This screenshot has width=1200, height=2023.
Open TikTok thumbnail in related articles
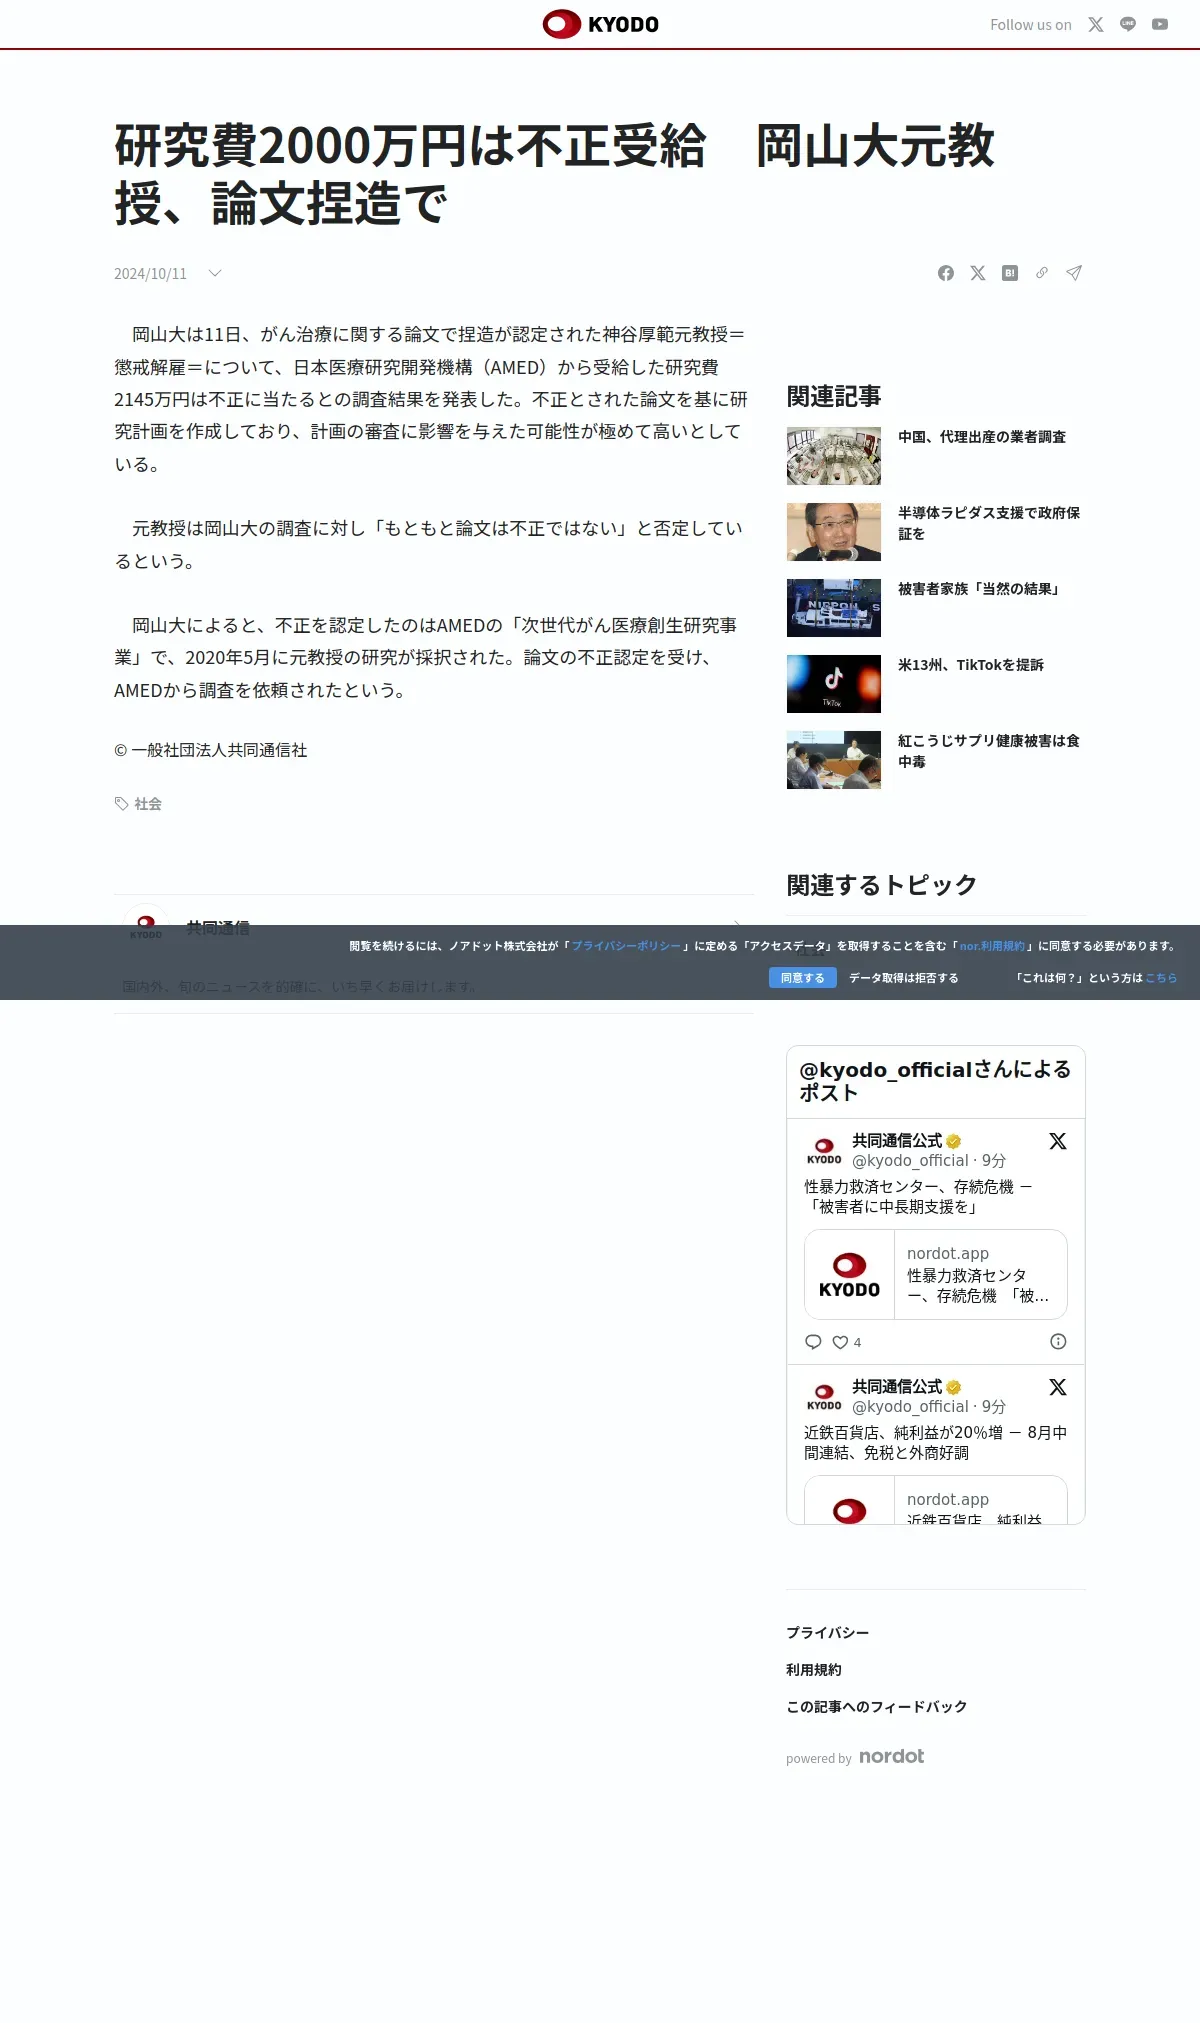click(834, 684)
